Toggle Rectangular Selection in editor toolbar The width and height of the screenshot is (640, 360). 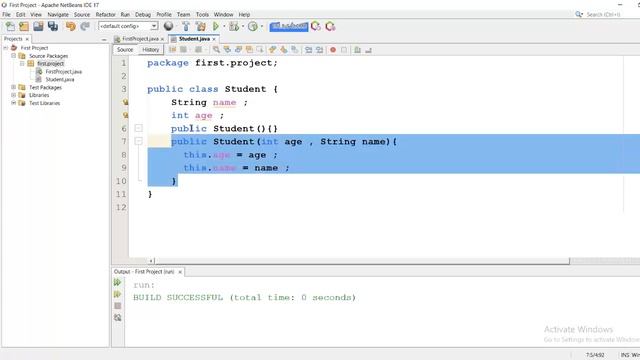coord(260,50)
